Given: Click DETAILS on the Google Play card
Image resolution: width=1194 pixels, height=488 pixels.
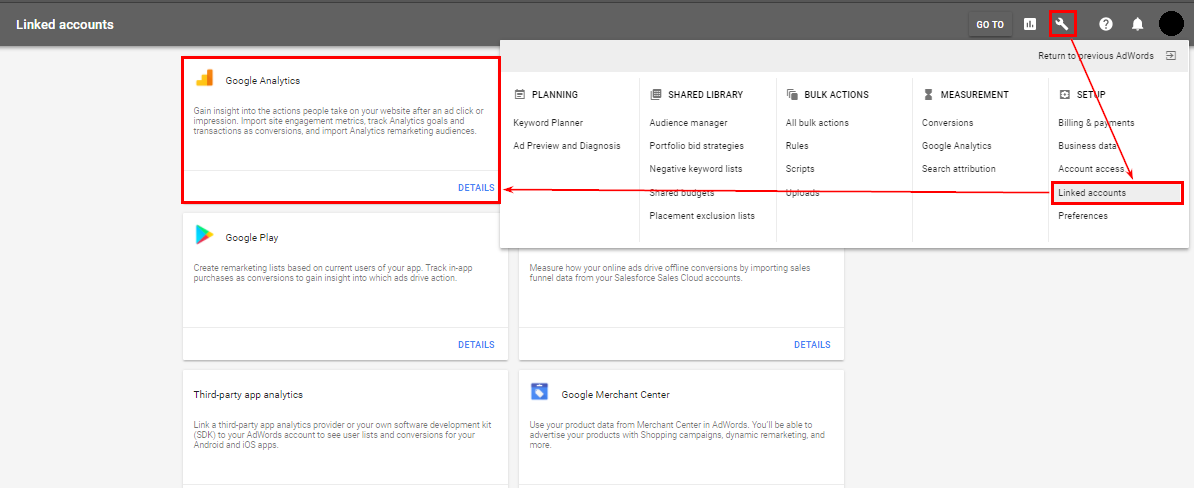Looking at the screenshot, I should pos(476,345).
